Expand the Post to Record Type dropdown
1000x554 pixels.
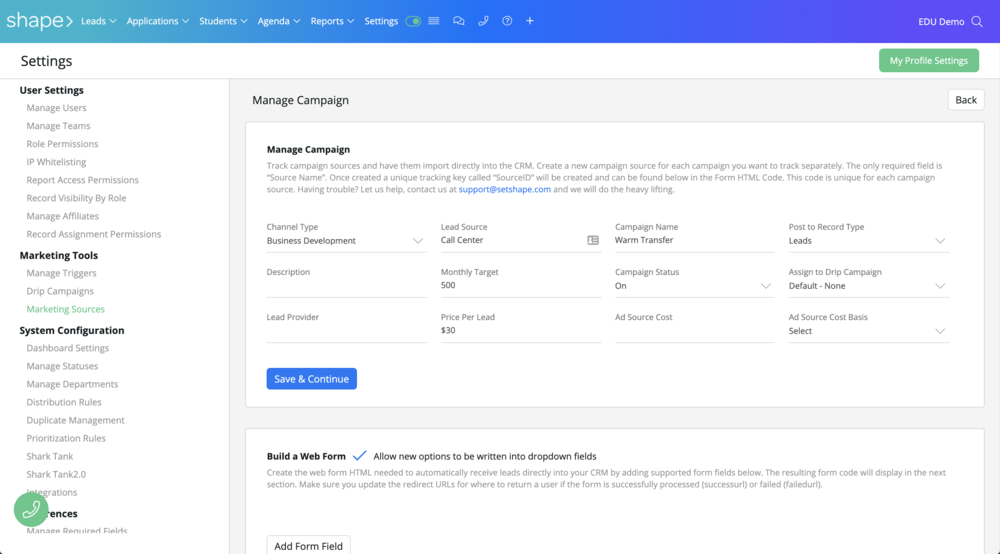[869, 241]
